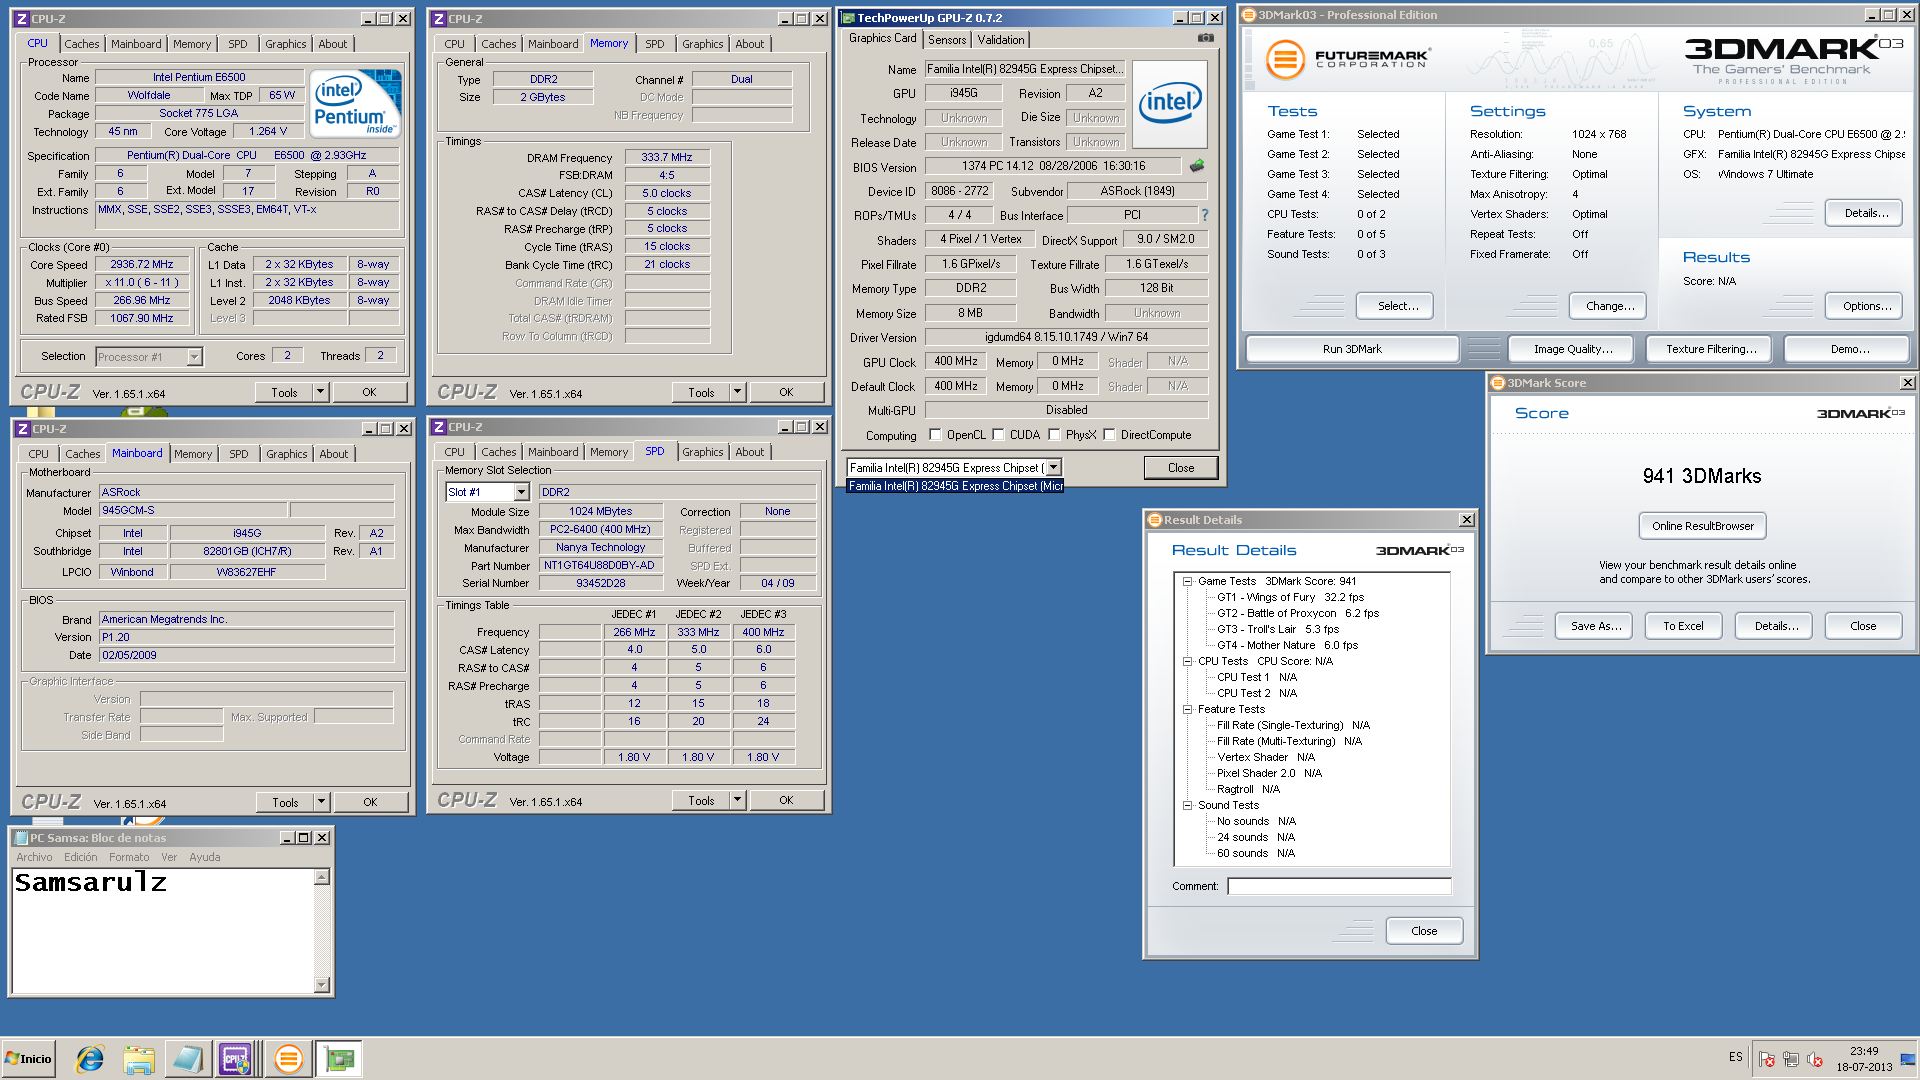Click the 3DMark Score window title icon
The width and height of the screenshot is (1920, 1080).
click(1498, 383)
